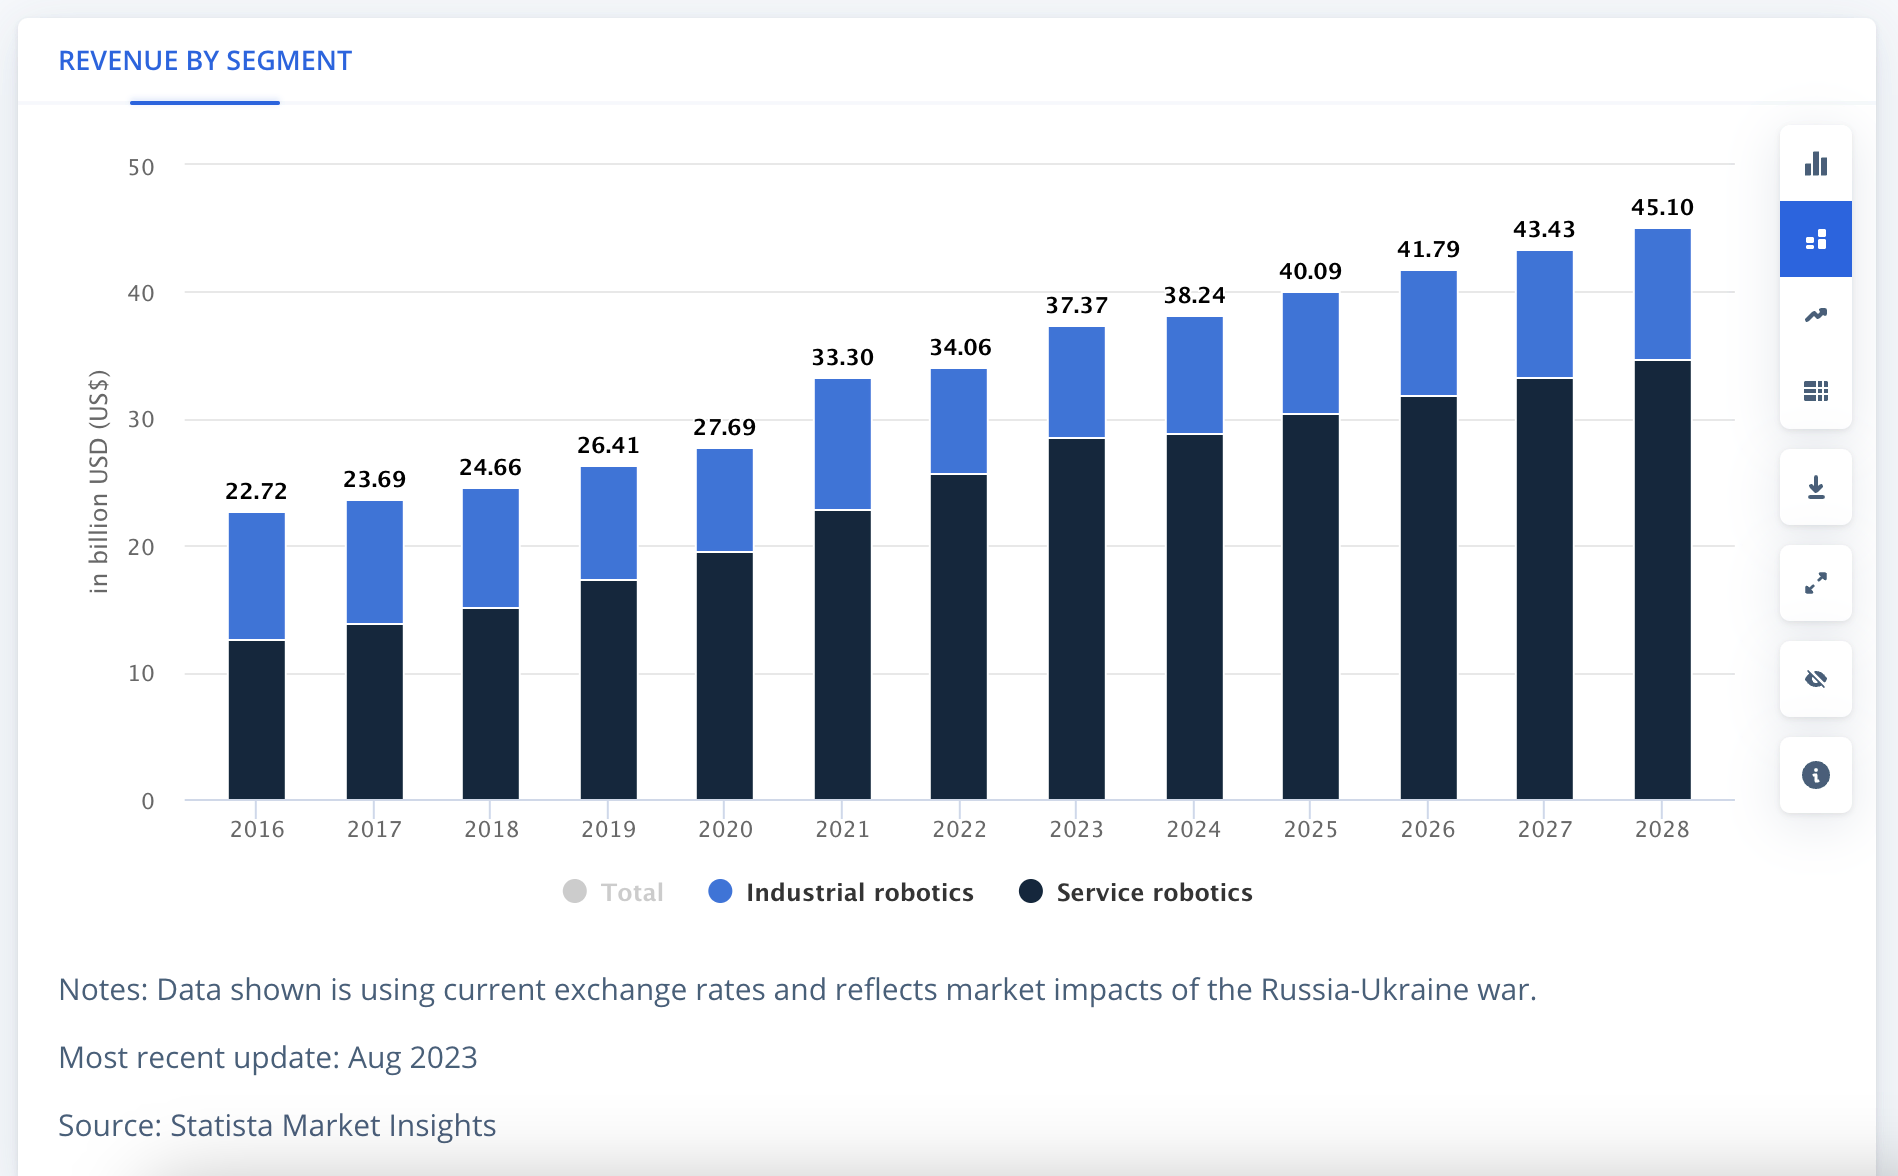The height and width of the screenshot is (1176, 1898).
Task: Click the 2024 x-axis year label
Action: (1194, 829)
